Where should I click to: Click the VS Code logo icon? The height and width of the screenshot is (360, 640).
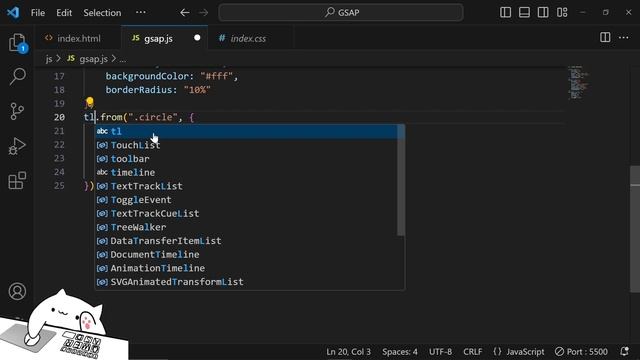(13, 12)
